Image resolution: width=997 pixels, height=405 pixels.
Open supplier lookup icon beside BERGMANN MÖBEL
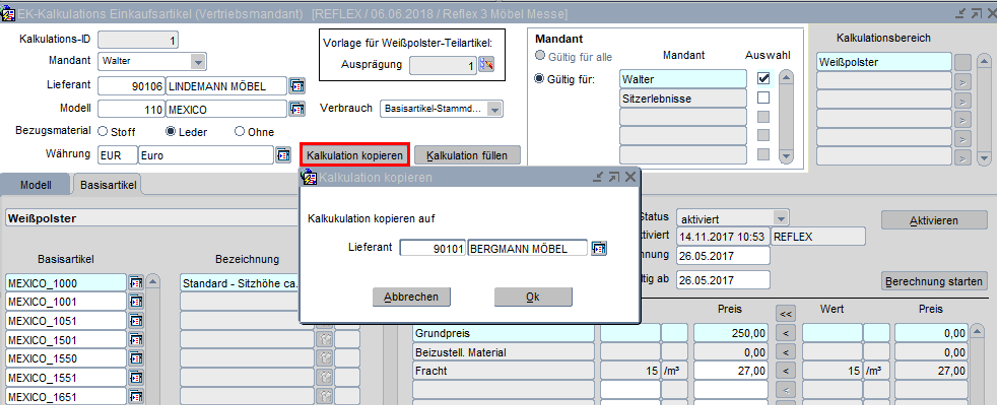(x=599, y=248)
